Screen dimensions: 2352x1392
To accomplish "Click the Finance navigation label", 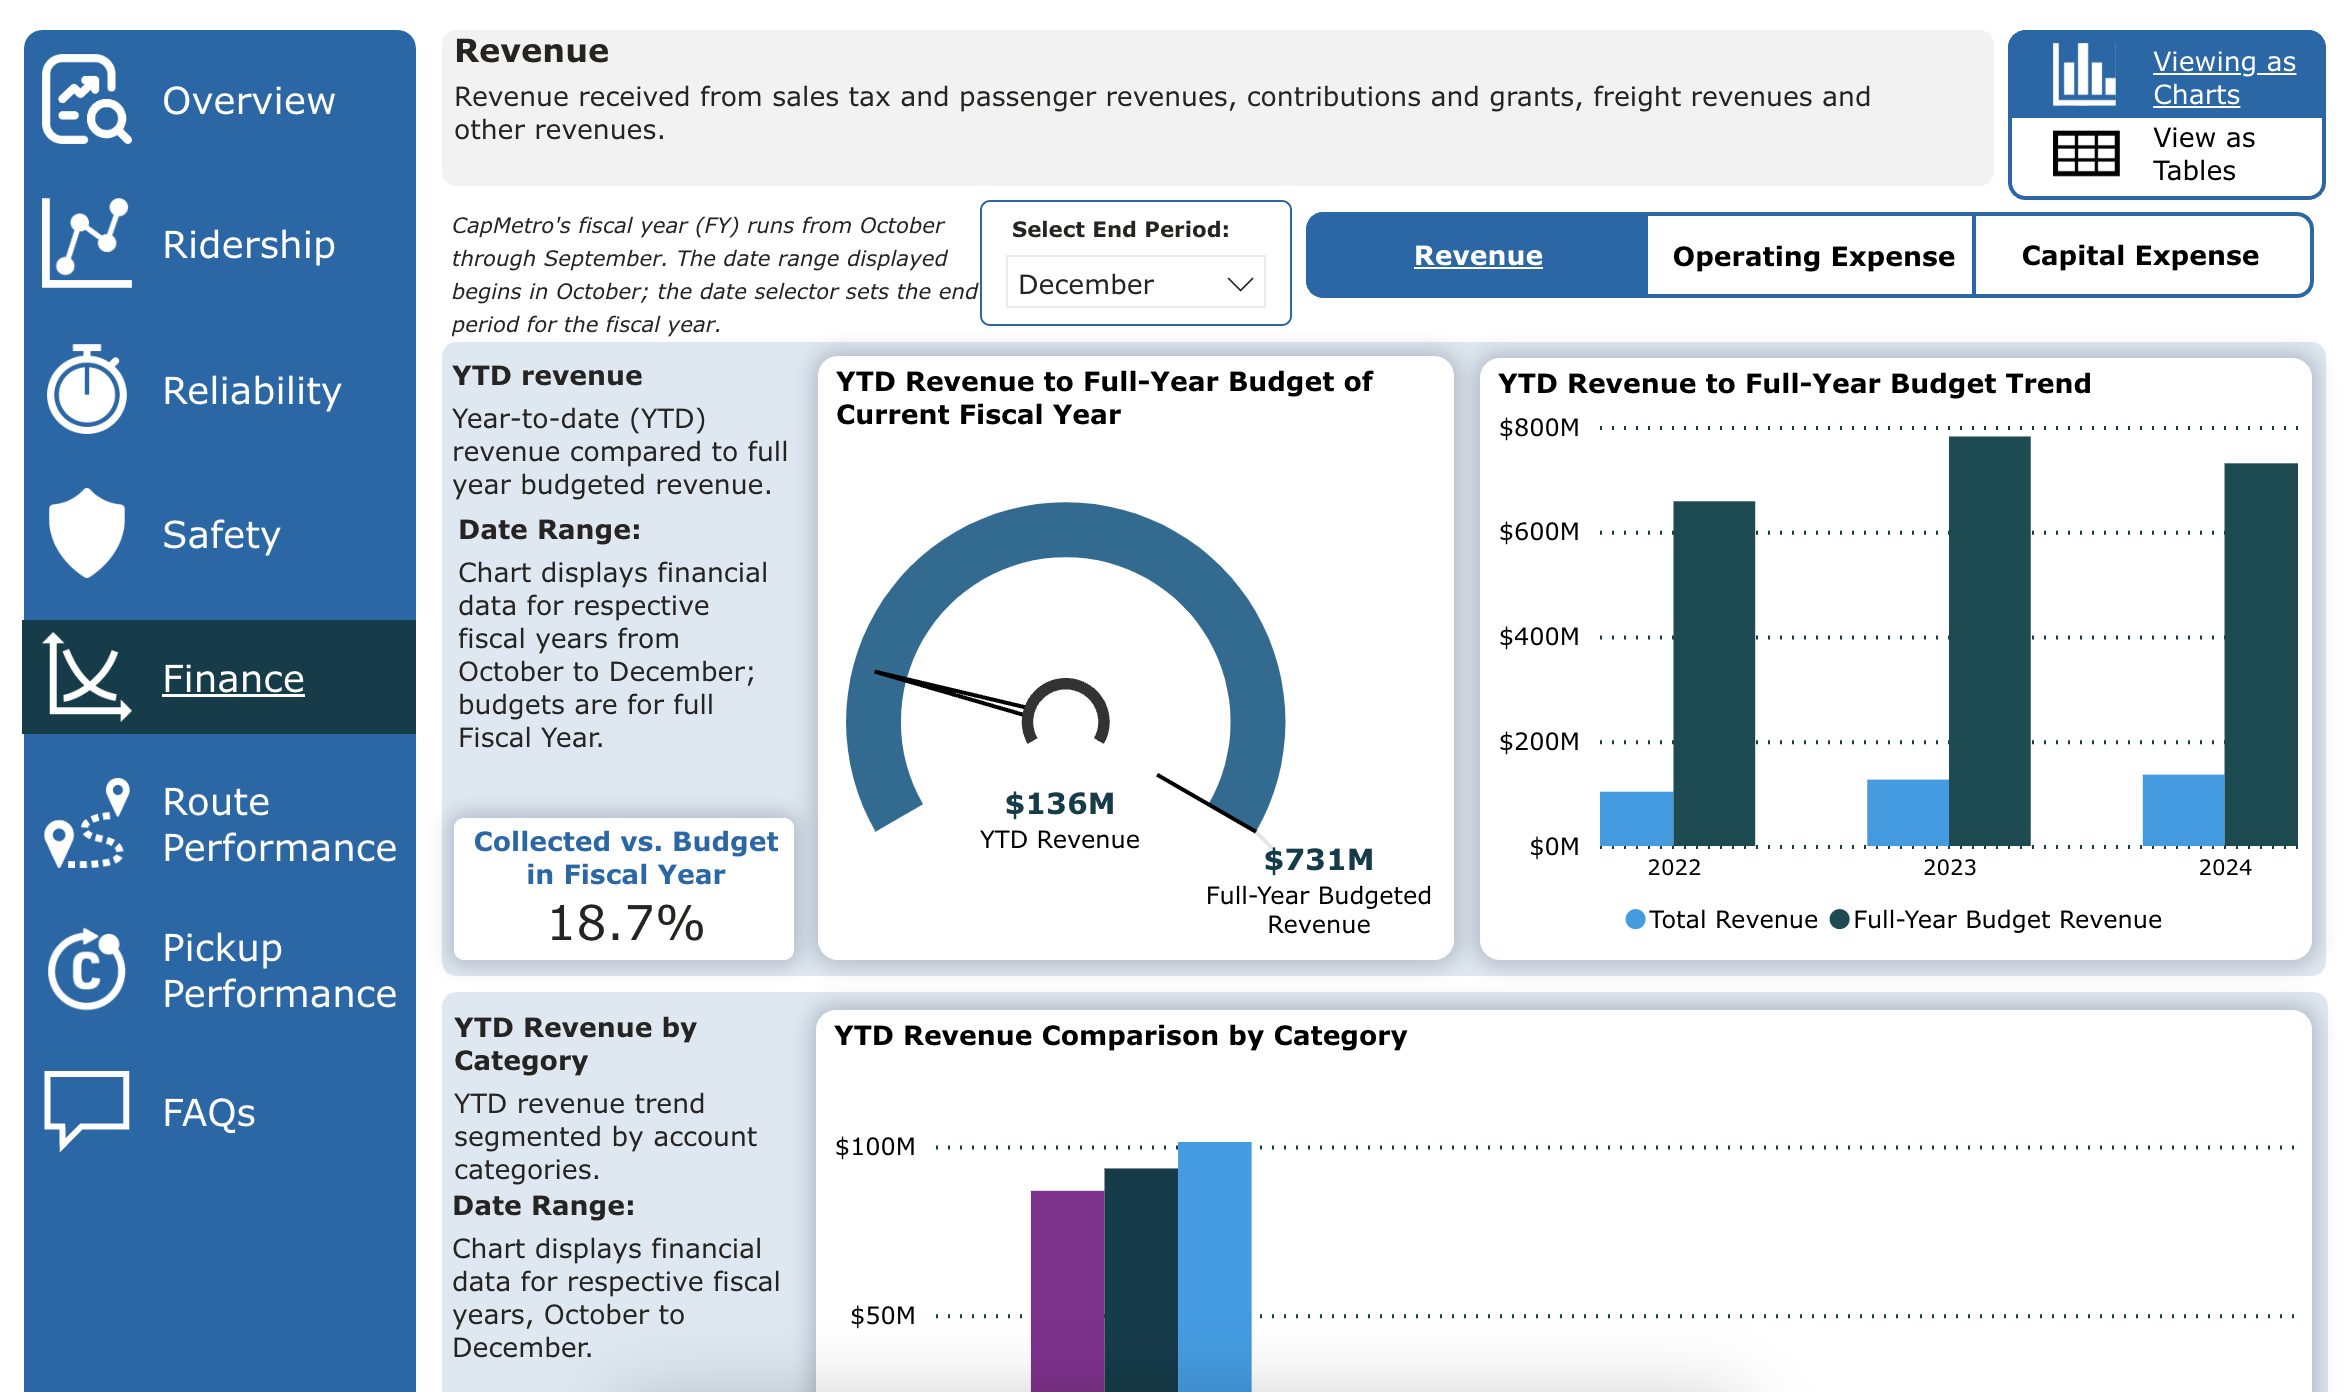I will (233, 677).
